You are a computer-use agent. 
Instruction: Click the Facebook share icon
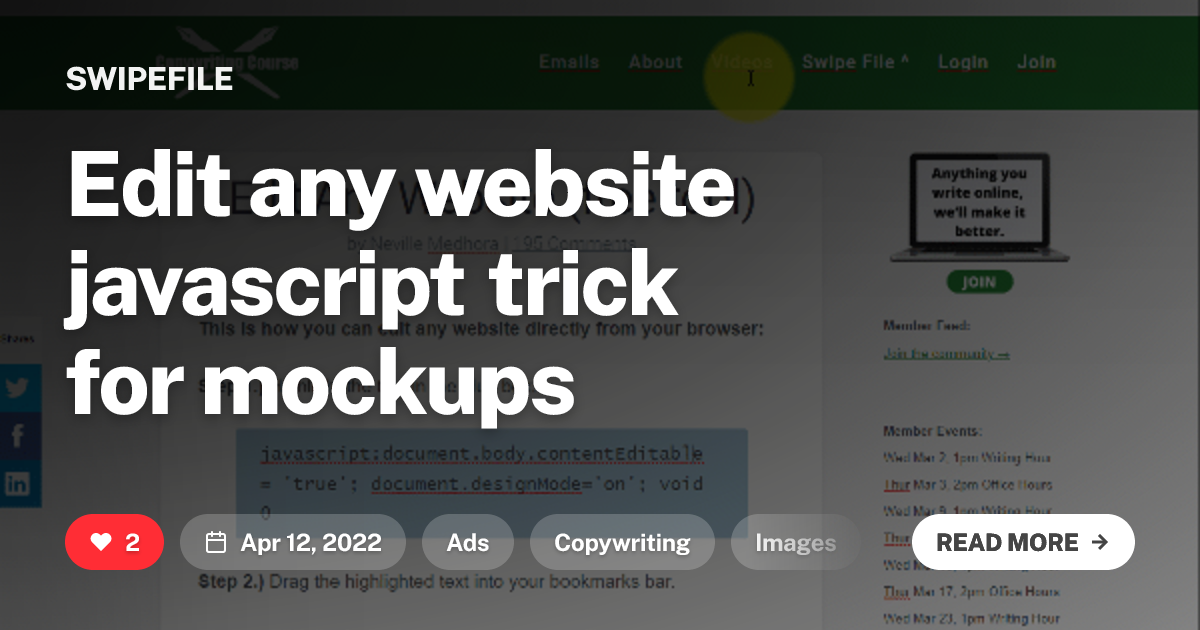[17, 436]
